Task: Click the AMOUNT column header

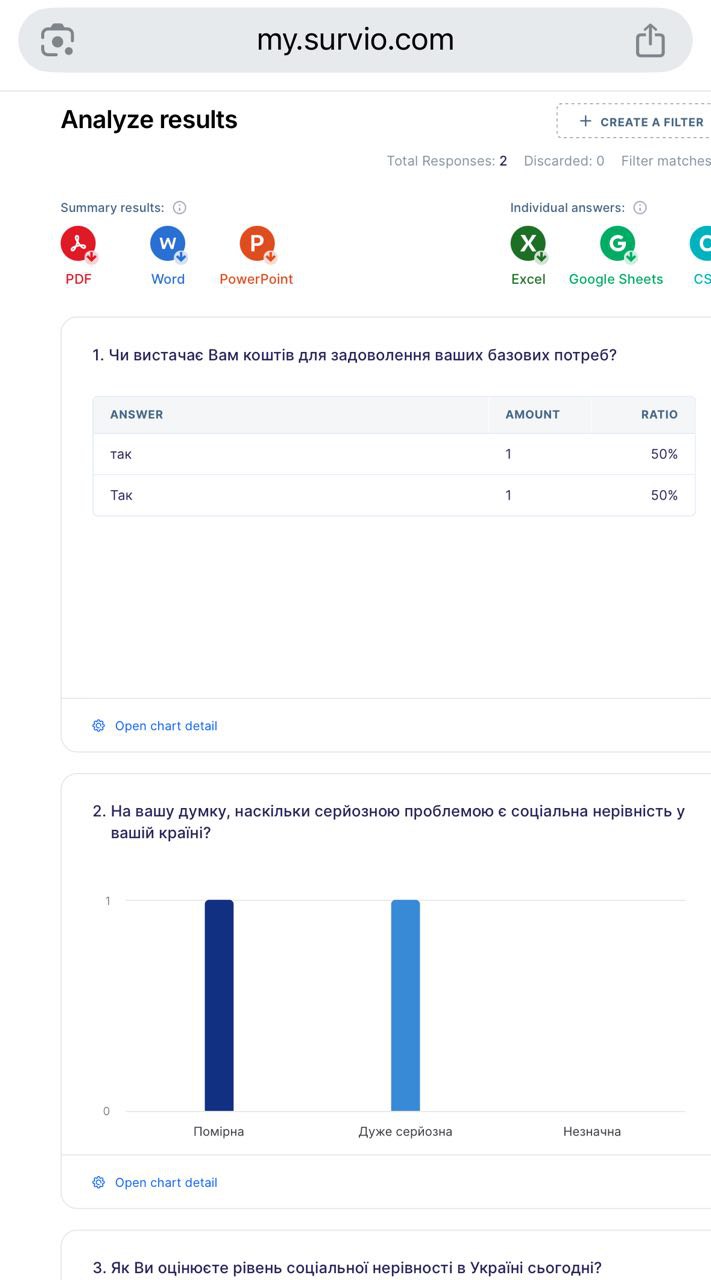Action: [532, 414]
